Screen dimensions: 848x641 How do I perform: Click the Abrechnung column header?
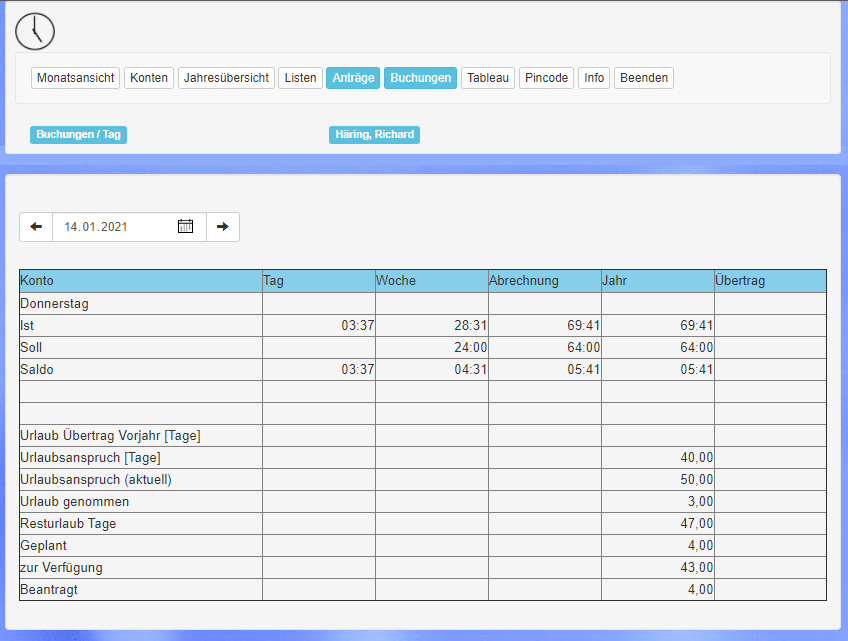coord(544,281)
